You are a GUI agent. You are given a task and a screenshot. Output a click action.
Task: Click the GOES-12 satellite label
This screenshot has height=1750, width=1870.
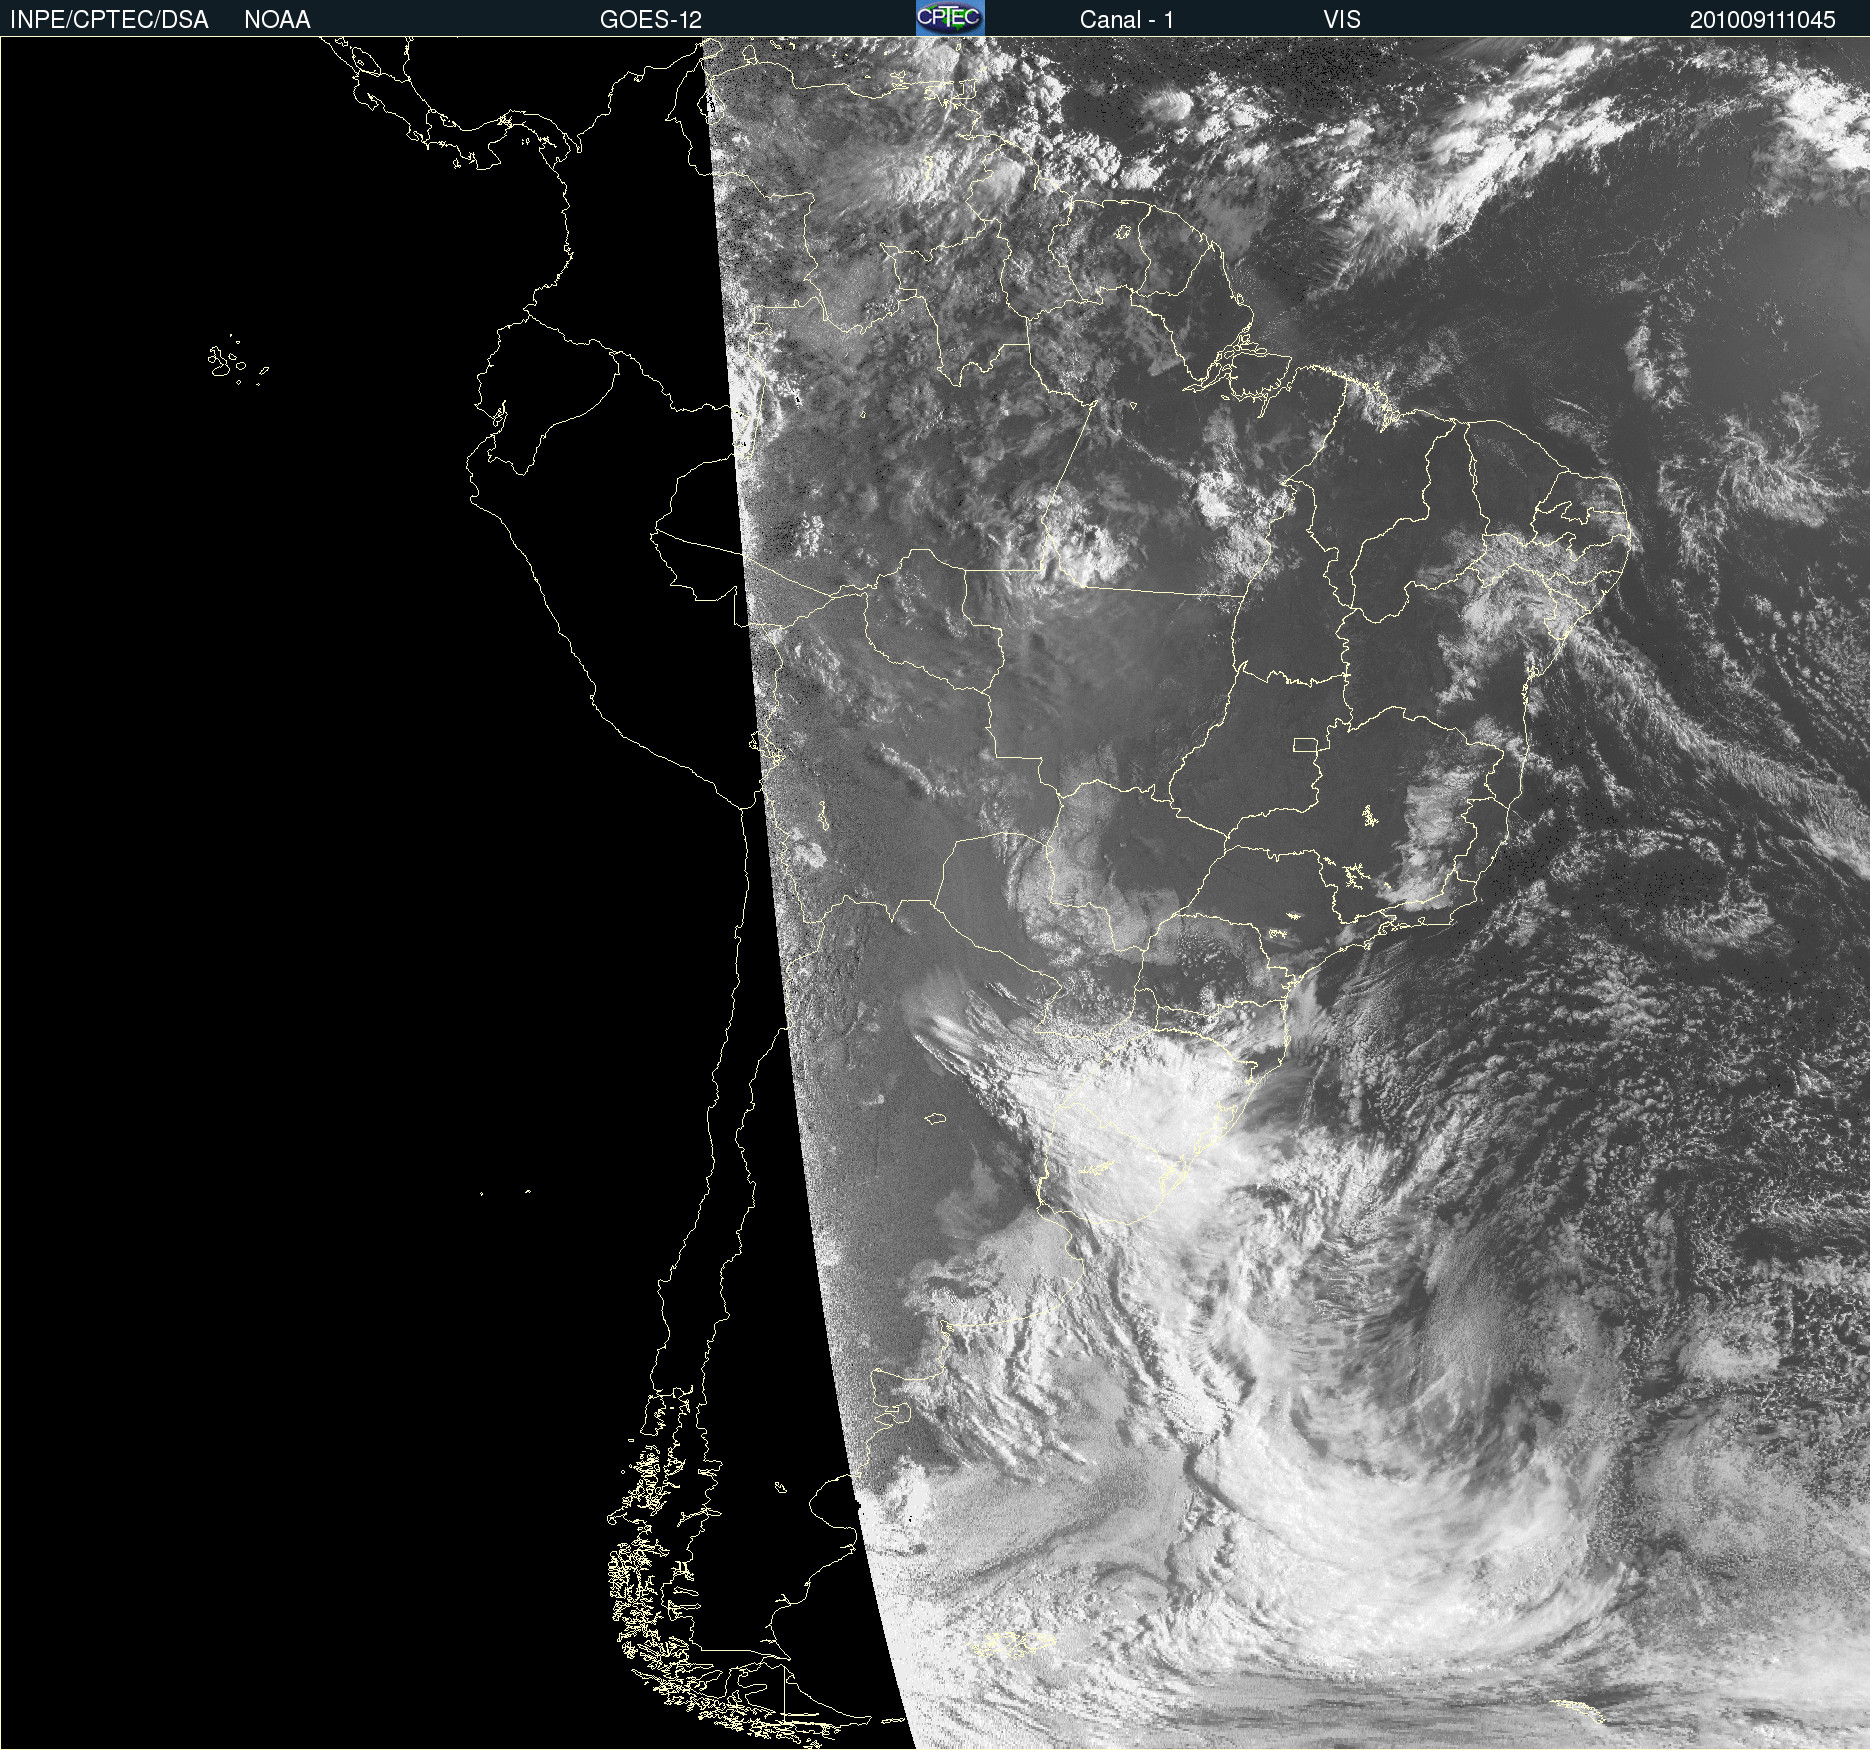tap(651, 20)
